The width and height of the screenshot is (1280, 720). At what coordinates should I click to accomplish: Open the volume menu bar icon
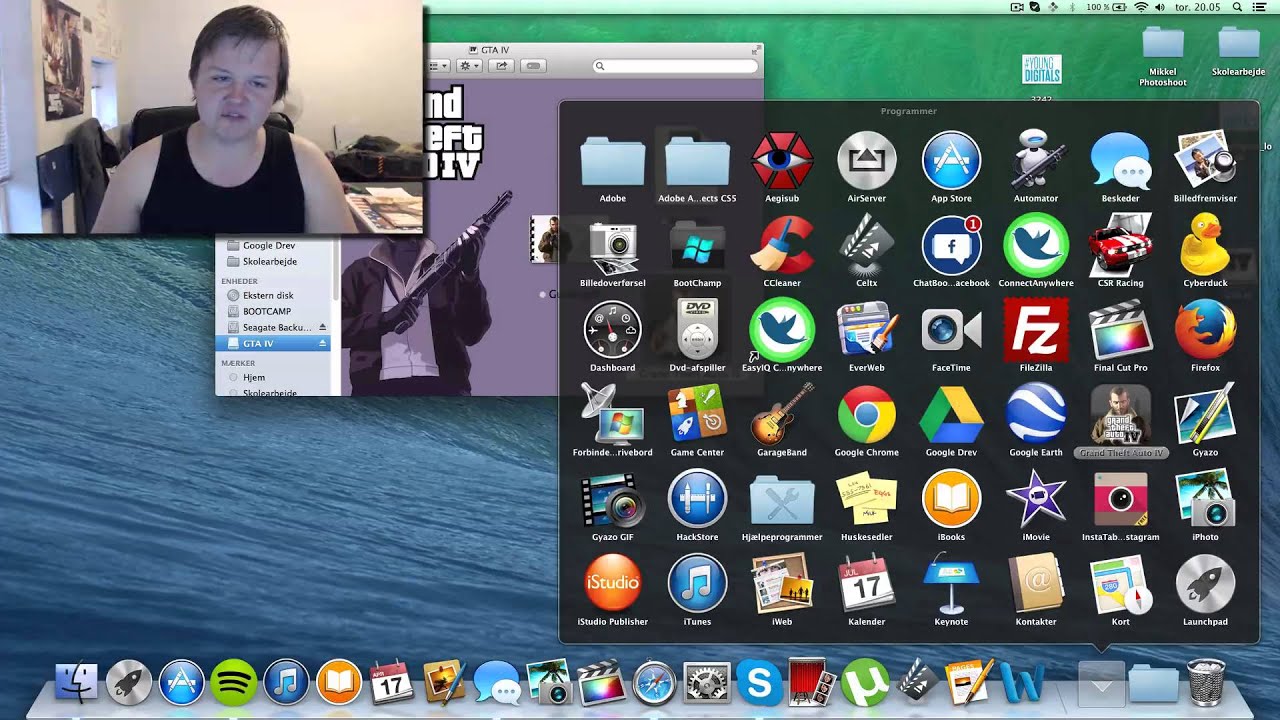(x=1160, y=7)
